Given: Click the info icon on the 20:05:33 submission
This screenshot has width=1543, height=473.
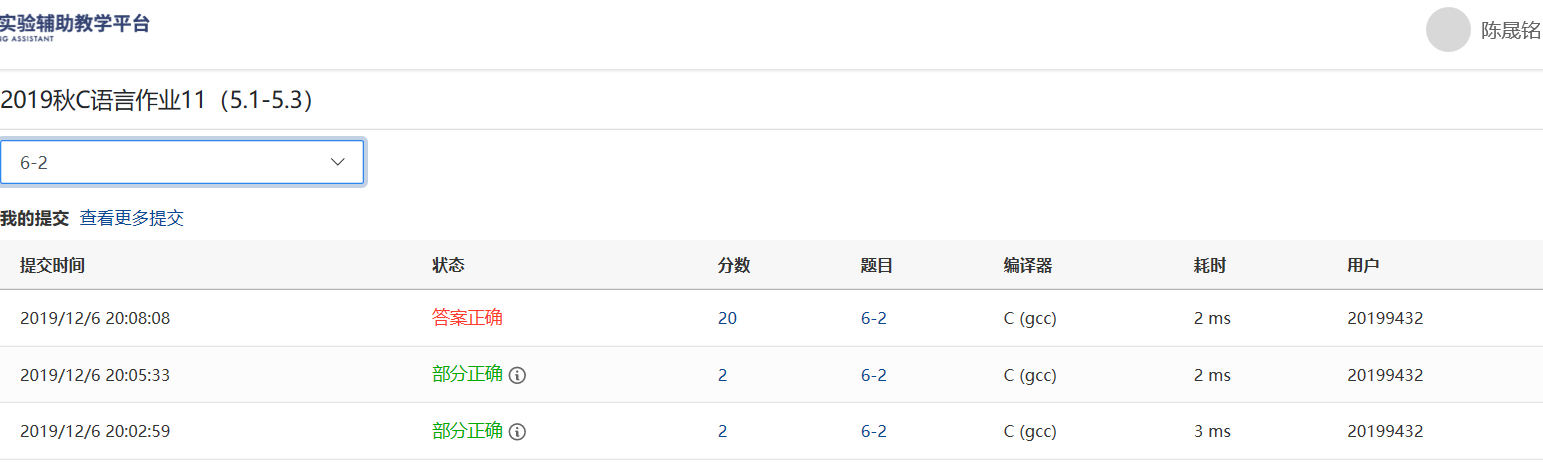Looking at the screenshot, I should click(517, 376).
